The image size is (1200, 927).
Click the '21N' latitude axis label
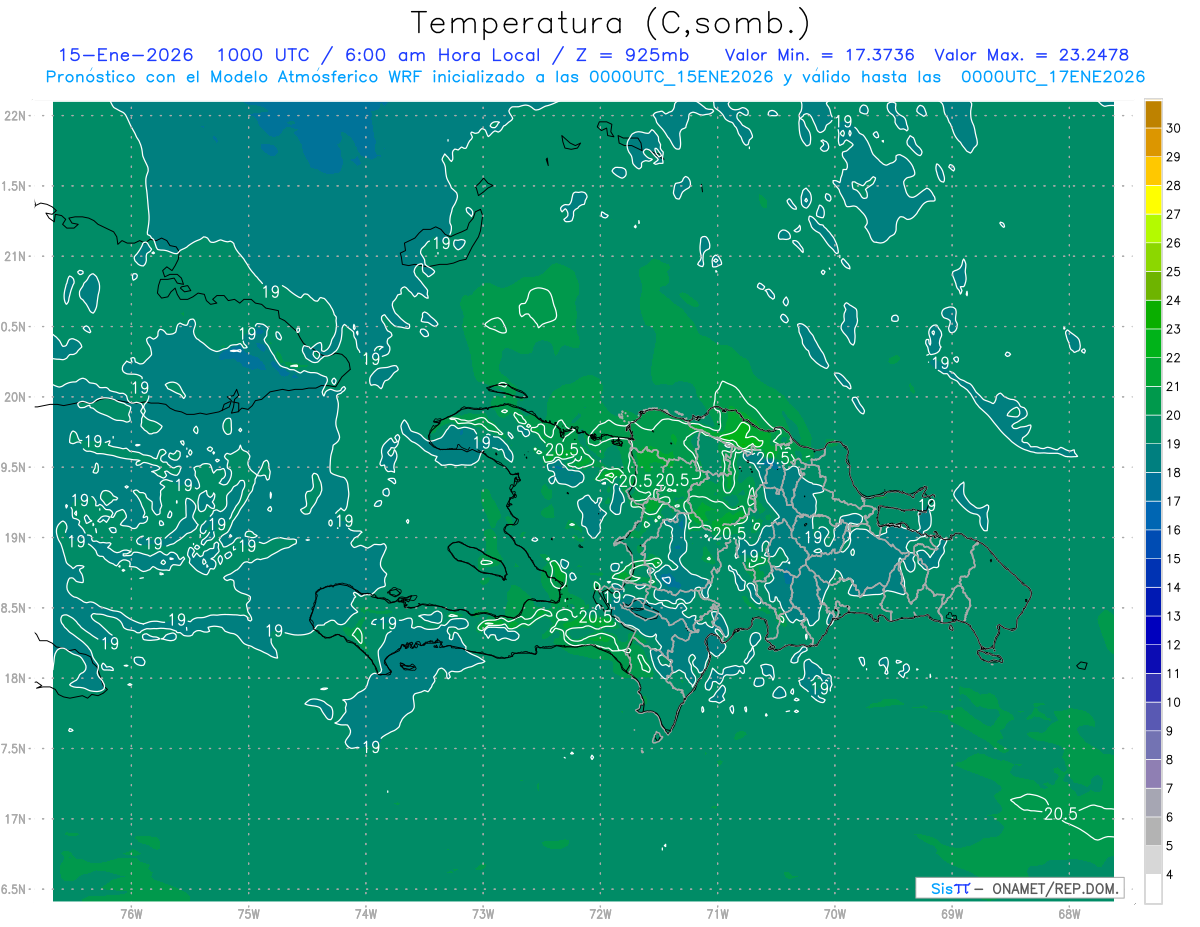click(16, 256)
